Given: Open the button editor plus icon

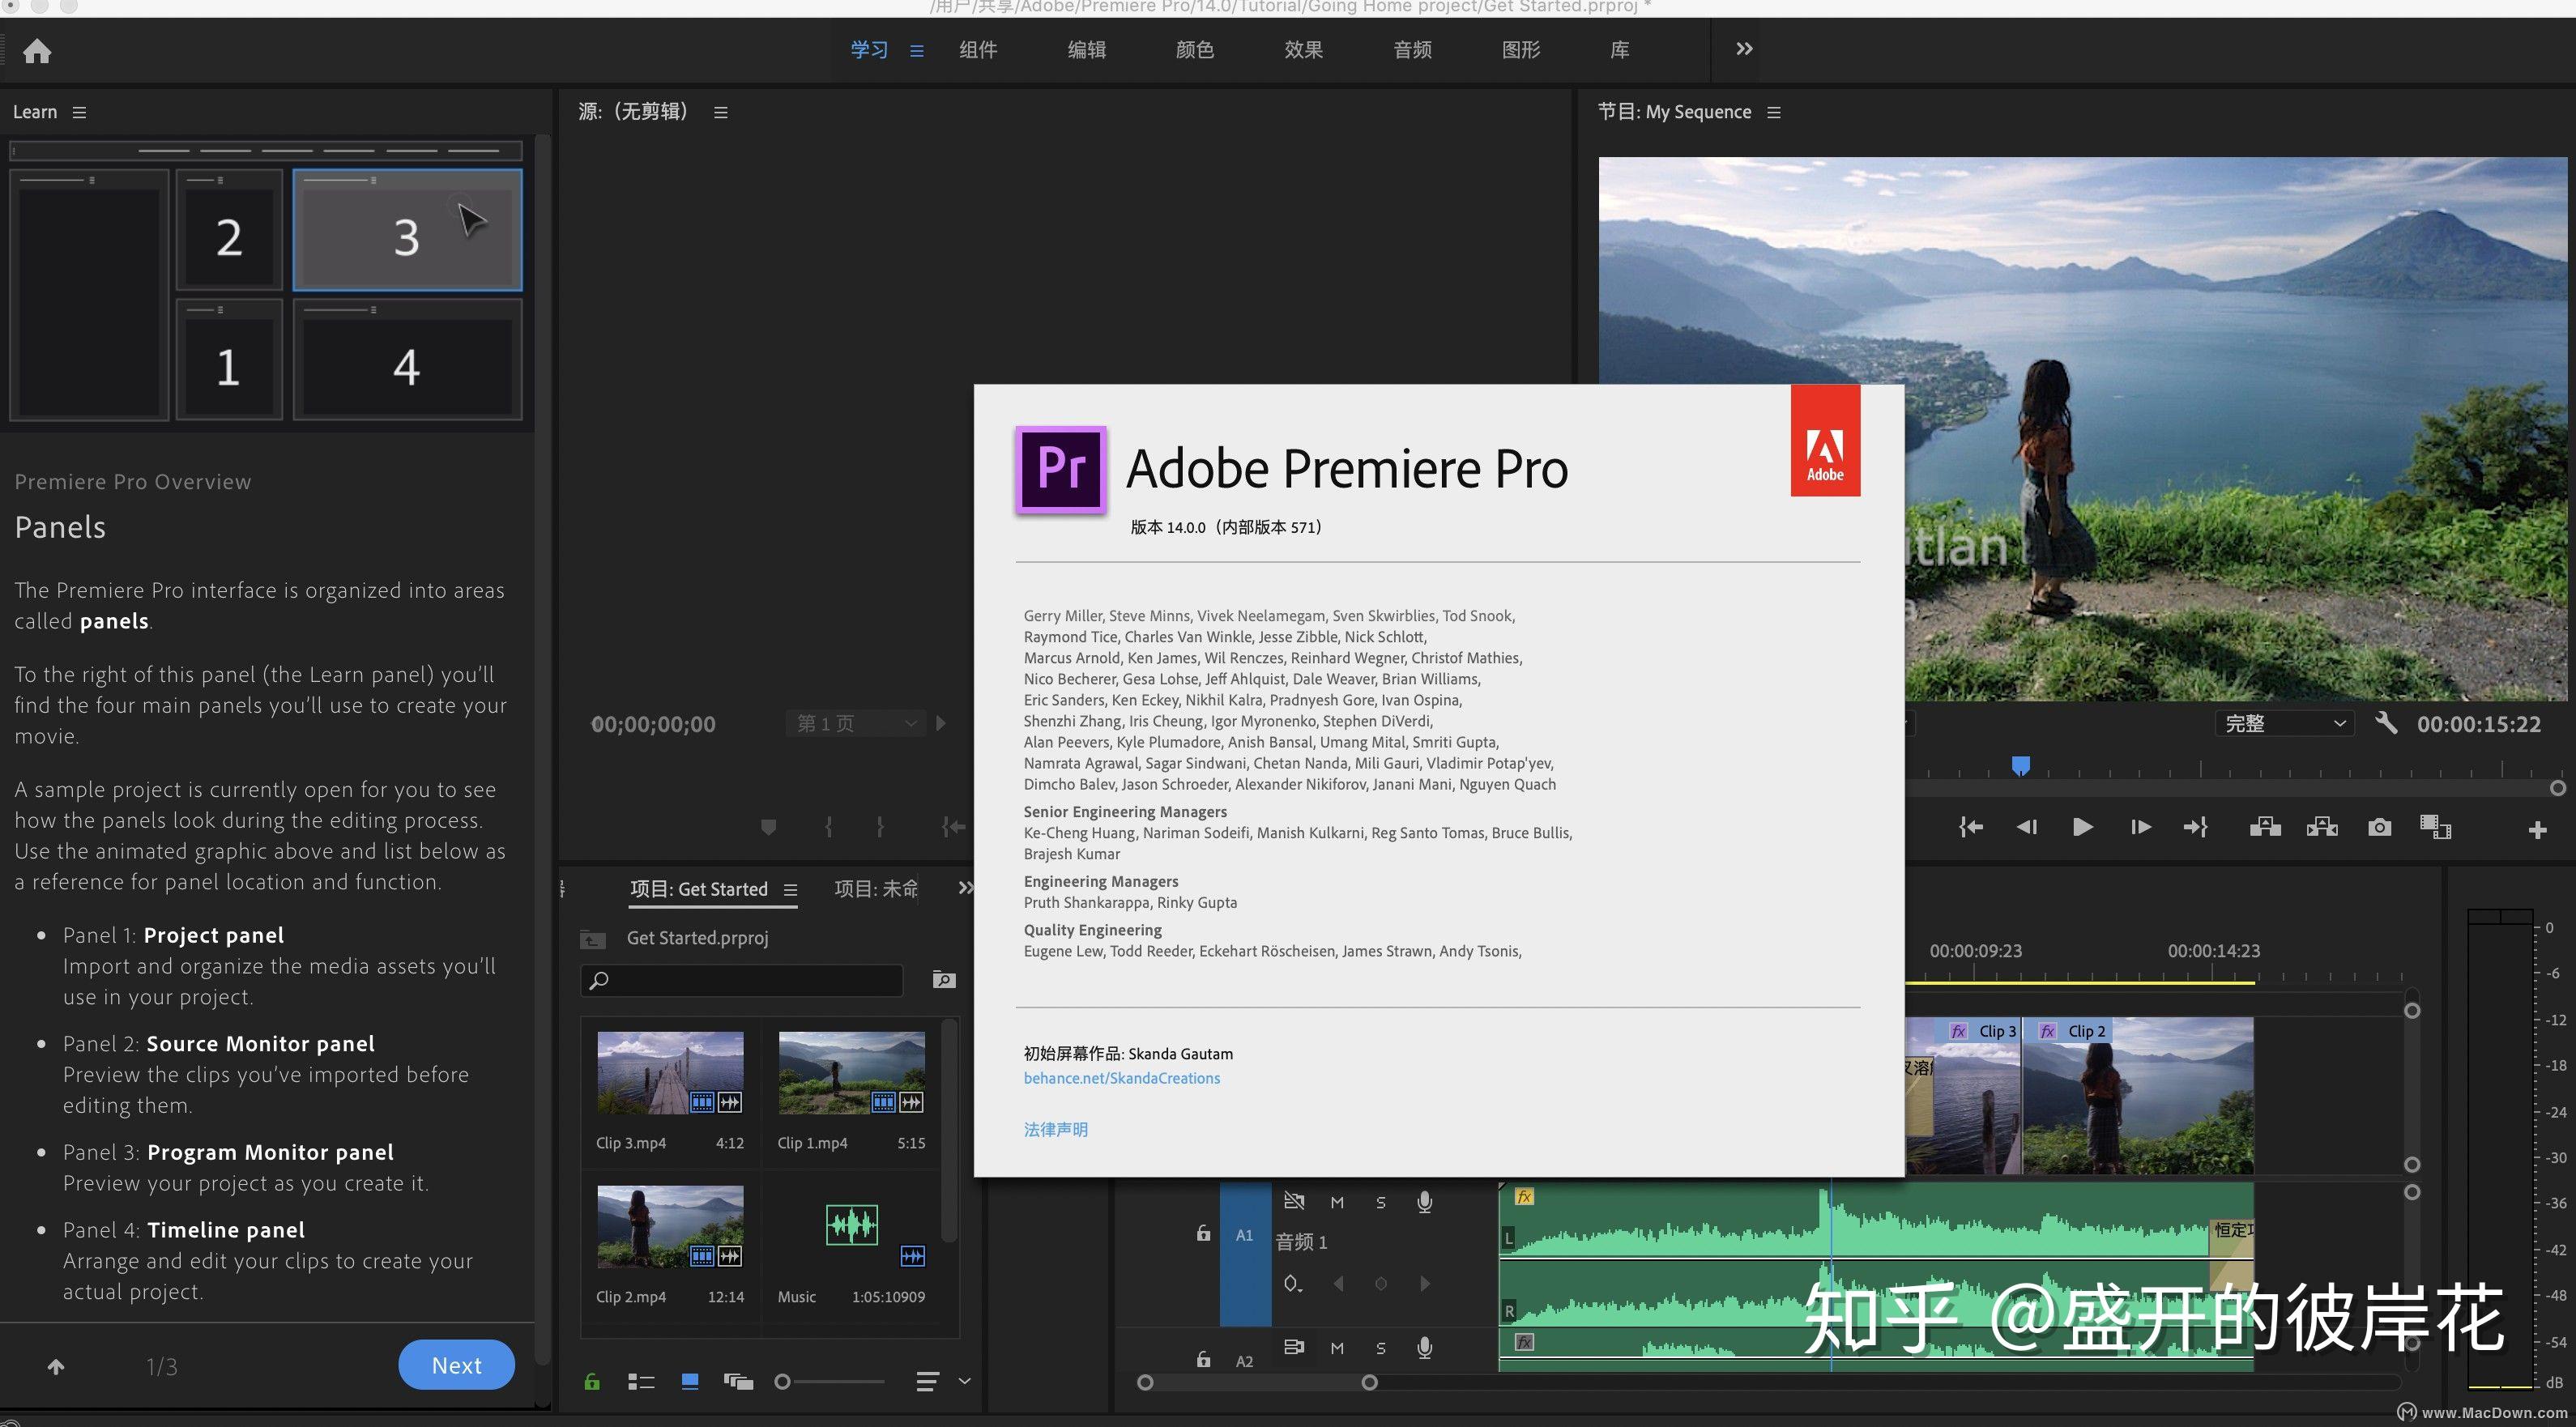Looking at the screenshot, I should pyautogui.click(x=2537, y=830).
